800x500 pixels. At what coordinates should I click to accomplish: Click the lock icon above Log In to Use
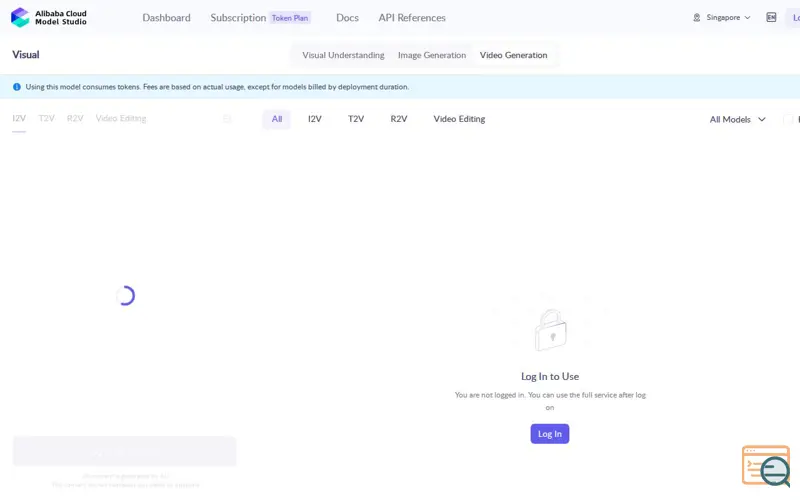point(550,330)
